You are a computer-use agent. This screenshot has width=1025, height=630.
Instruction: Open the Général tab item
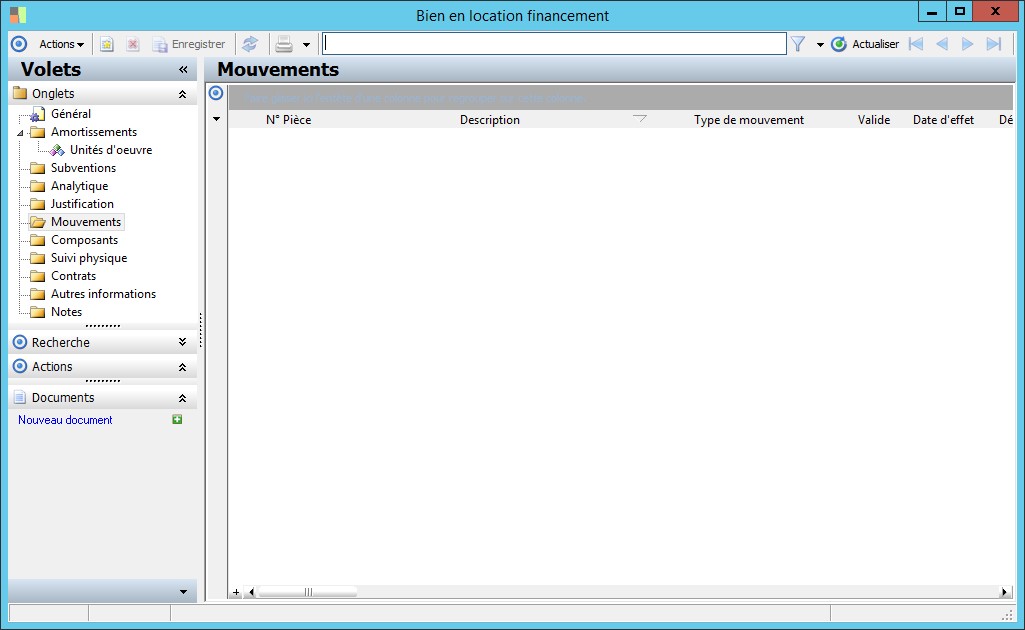pyautogui.click(x=71, y=114)
